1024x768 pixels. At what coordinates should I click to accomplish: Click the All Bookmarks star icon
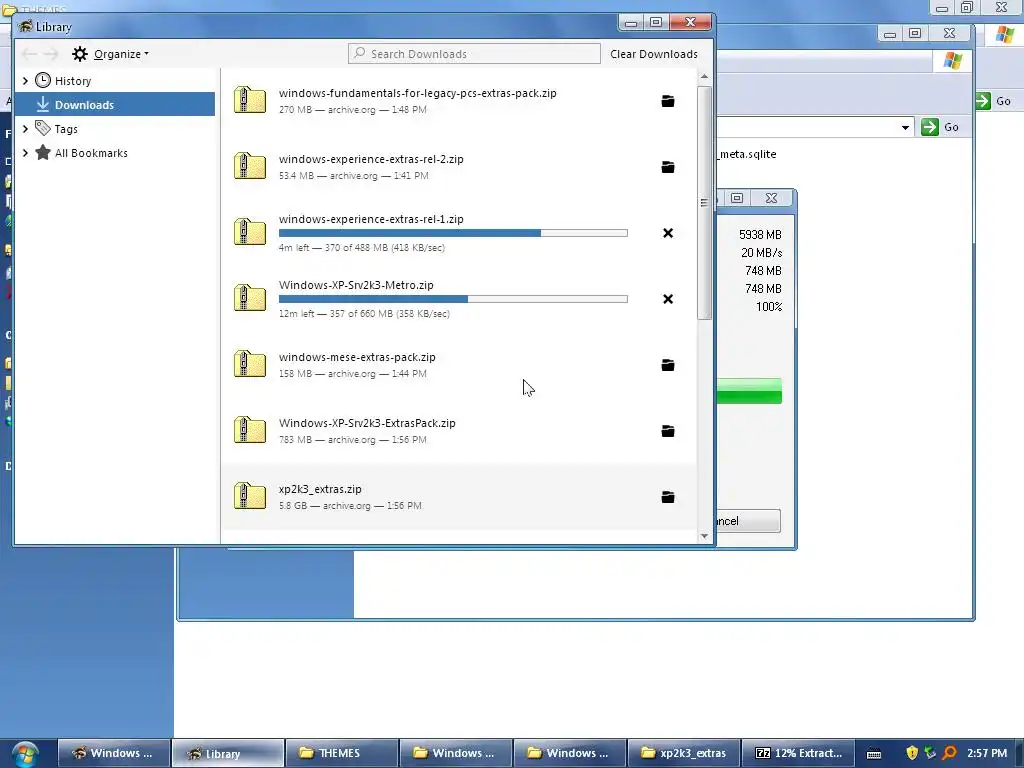[x=43, y=152]
